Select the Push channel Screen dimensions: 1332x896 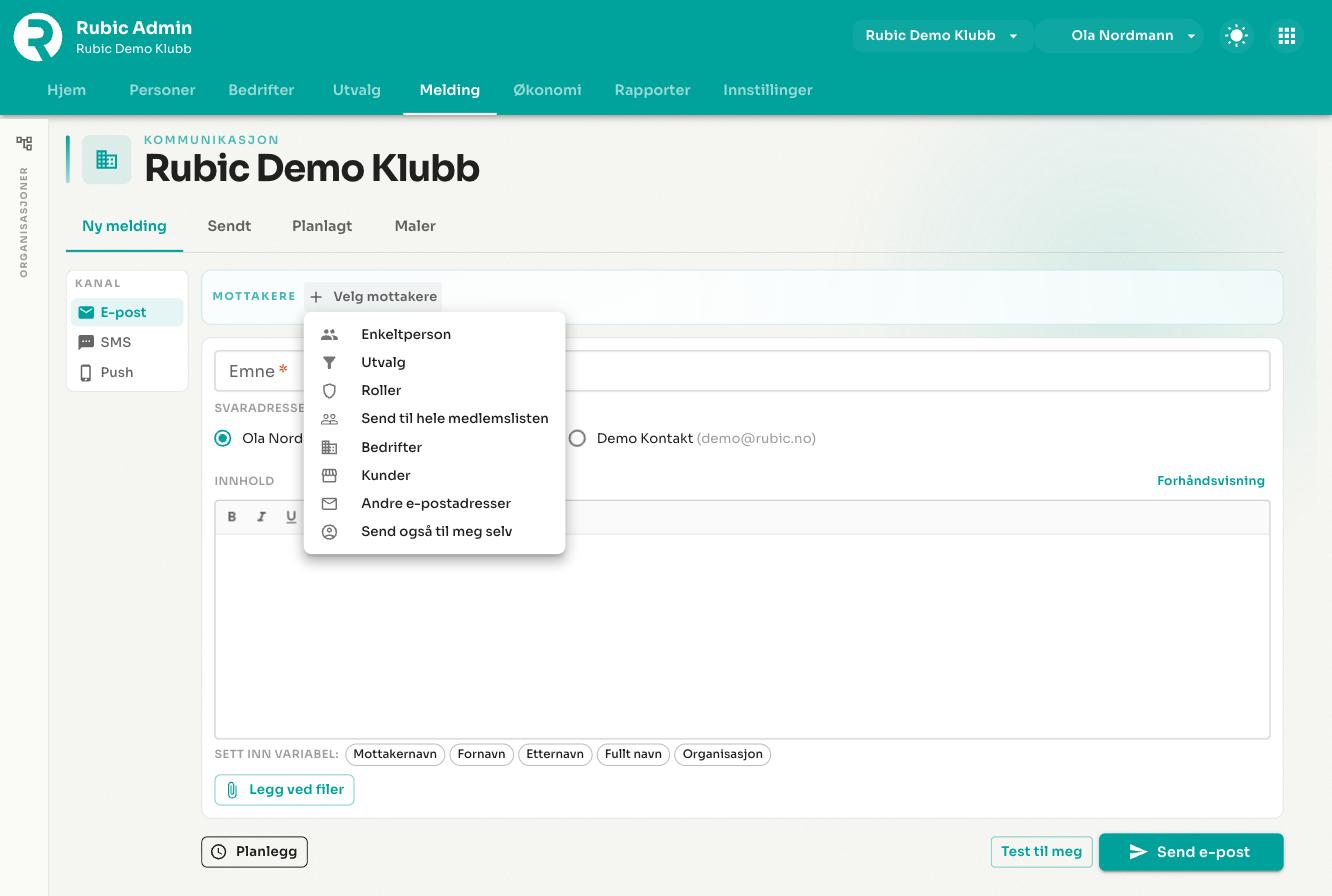click(127, 372)
